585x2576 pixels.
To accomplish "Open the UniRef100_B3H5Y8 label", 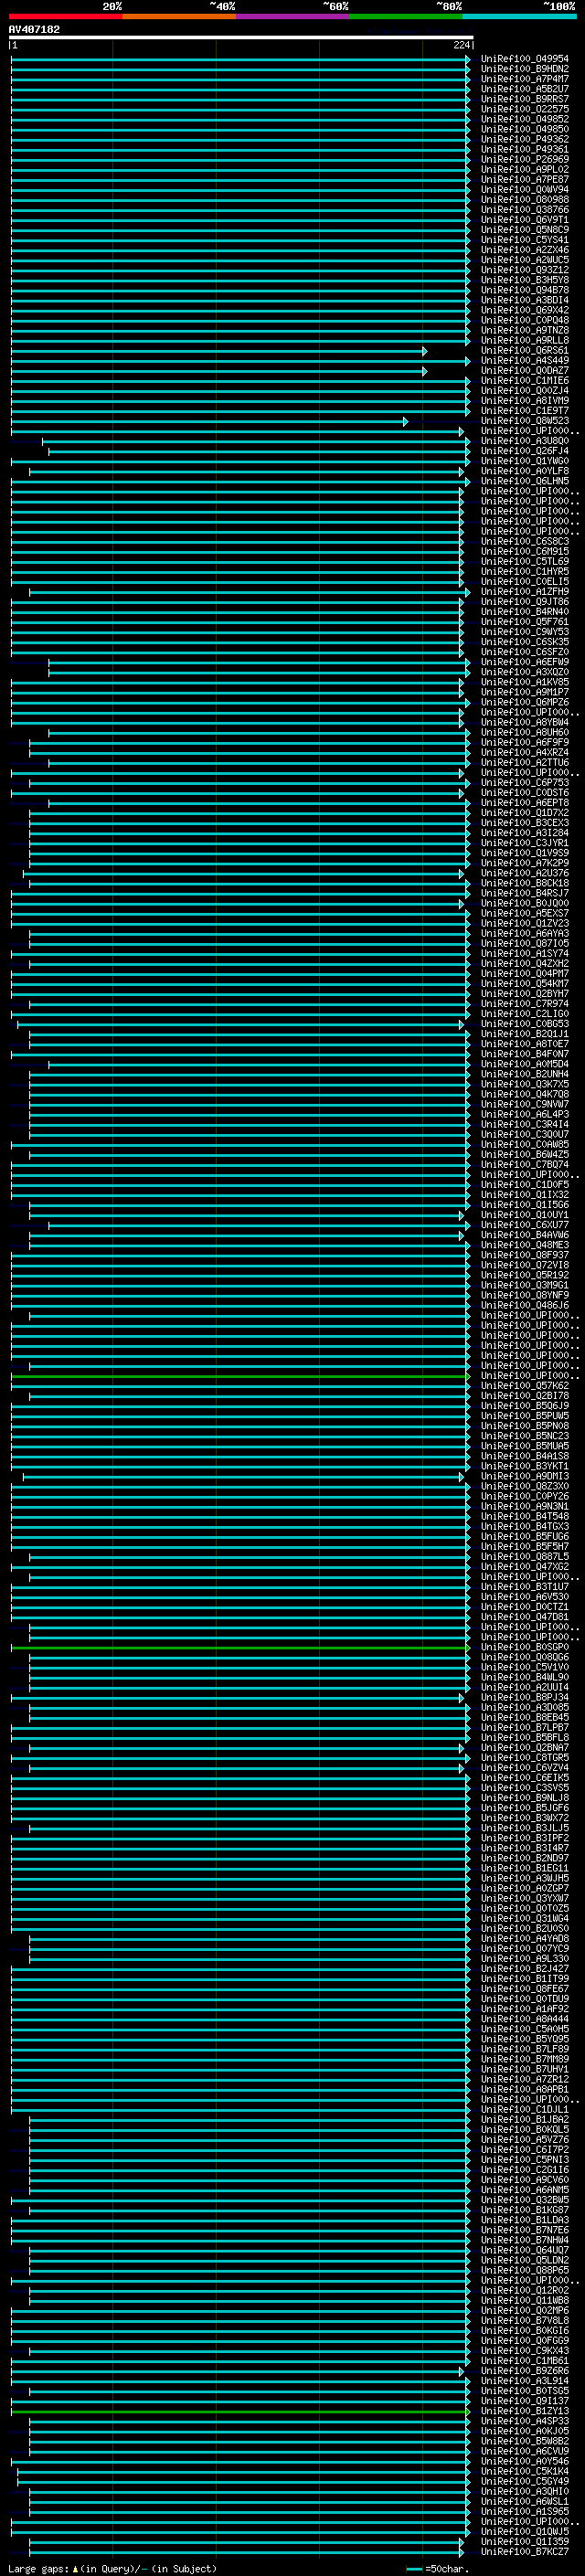I will (x=524, y=280).
